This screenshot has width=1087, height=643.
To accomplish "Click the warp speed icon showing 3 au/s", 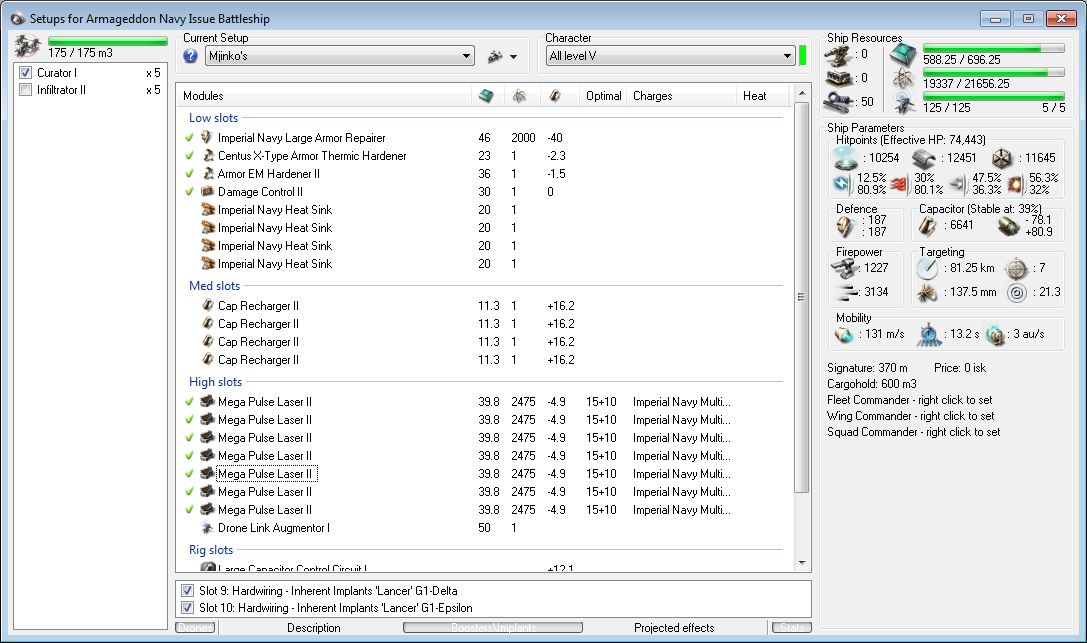I will [x=995, y=335].
